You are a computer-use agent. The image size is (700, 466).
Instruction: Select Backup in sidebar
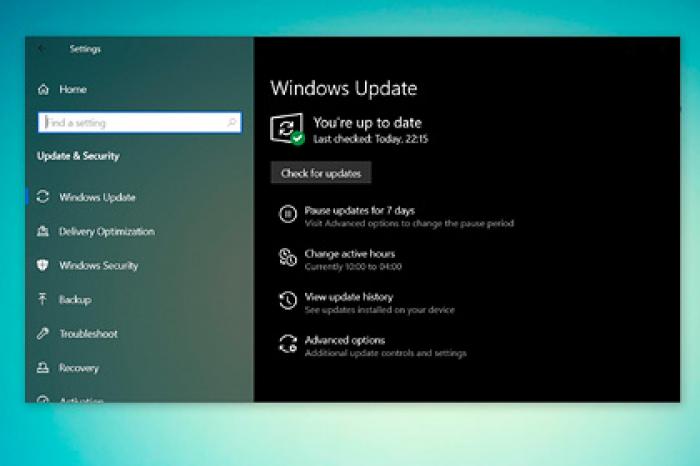pyautogui.click(x=75, y=300)
